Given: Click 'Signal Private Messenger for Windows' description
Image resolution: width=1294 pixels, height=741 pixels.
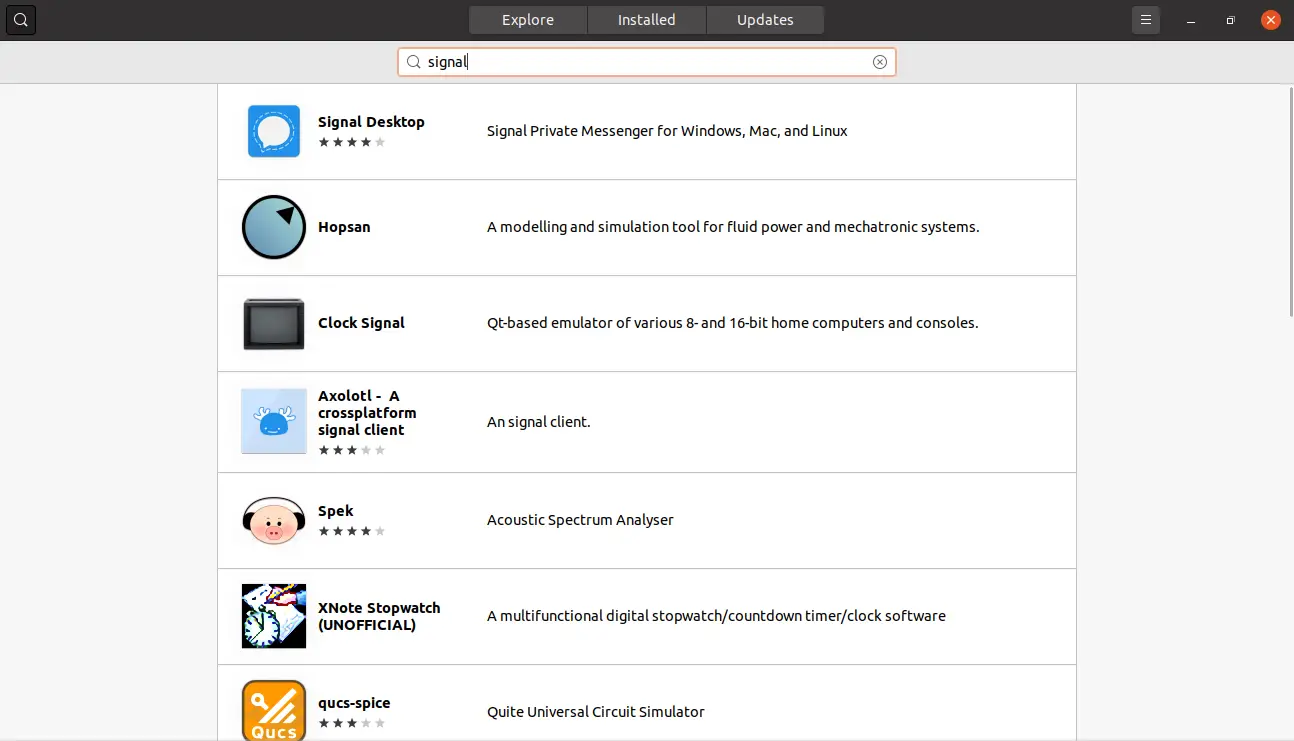Looking at the screenshot, I should 667,131.
